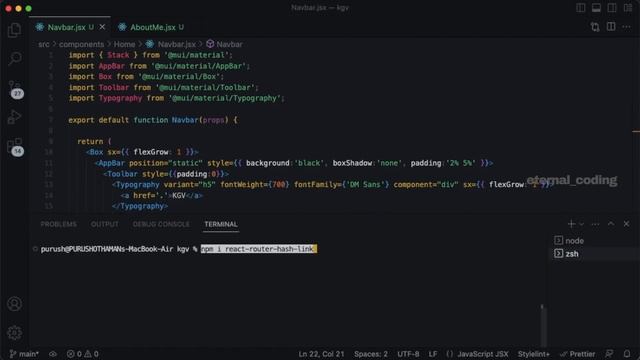Open the launch profile dropdown arrow beside plus

582,224
